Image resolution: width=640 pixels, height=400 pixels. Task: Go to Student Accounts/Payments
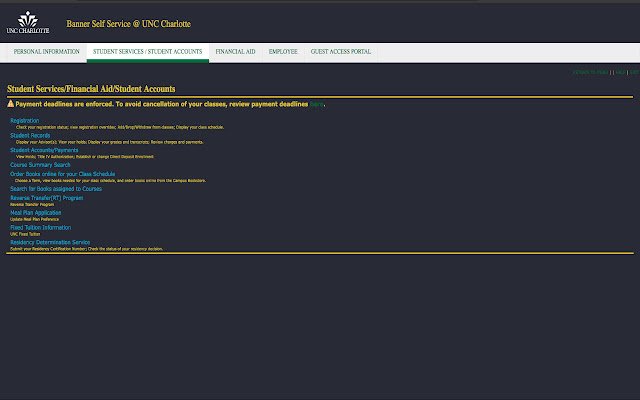click(x=44, y=150)
